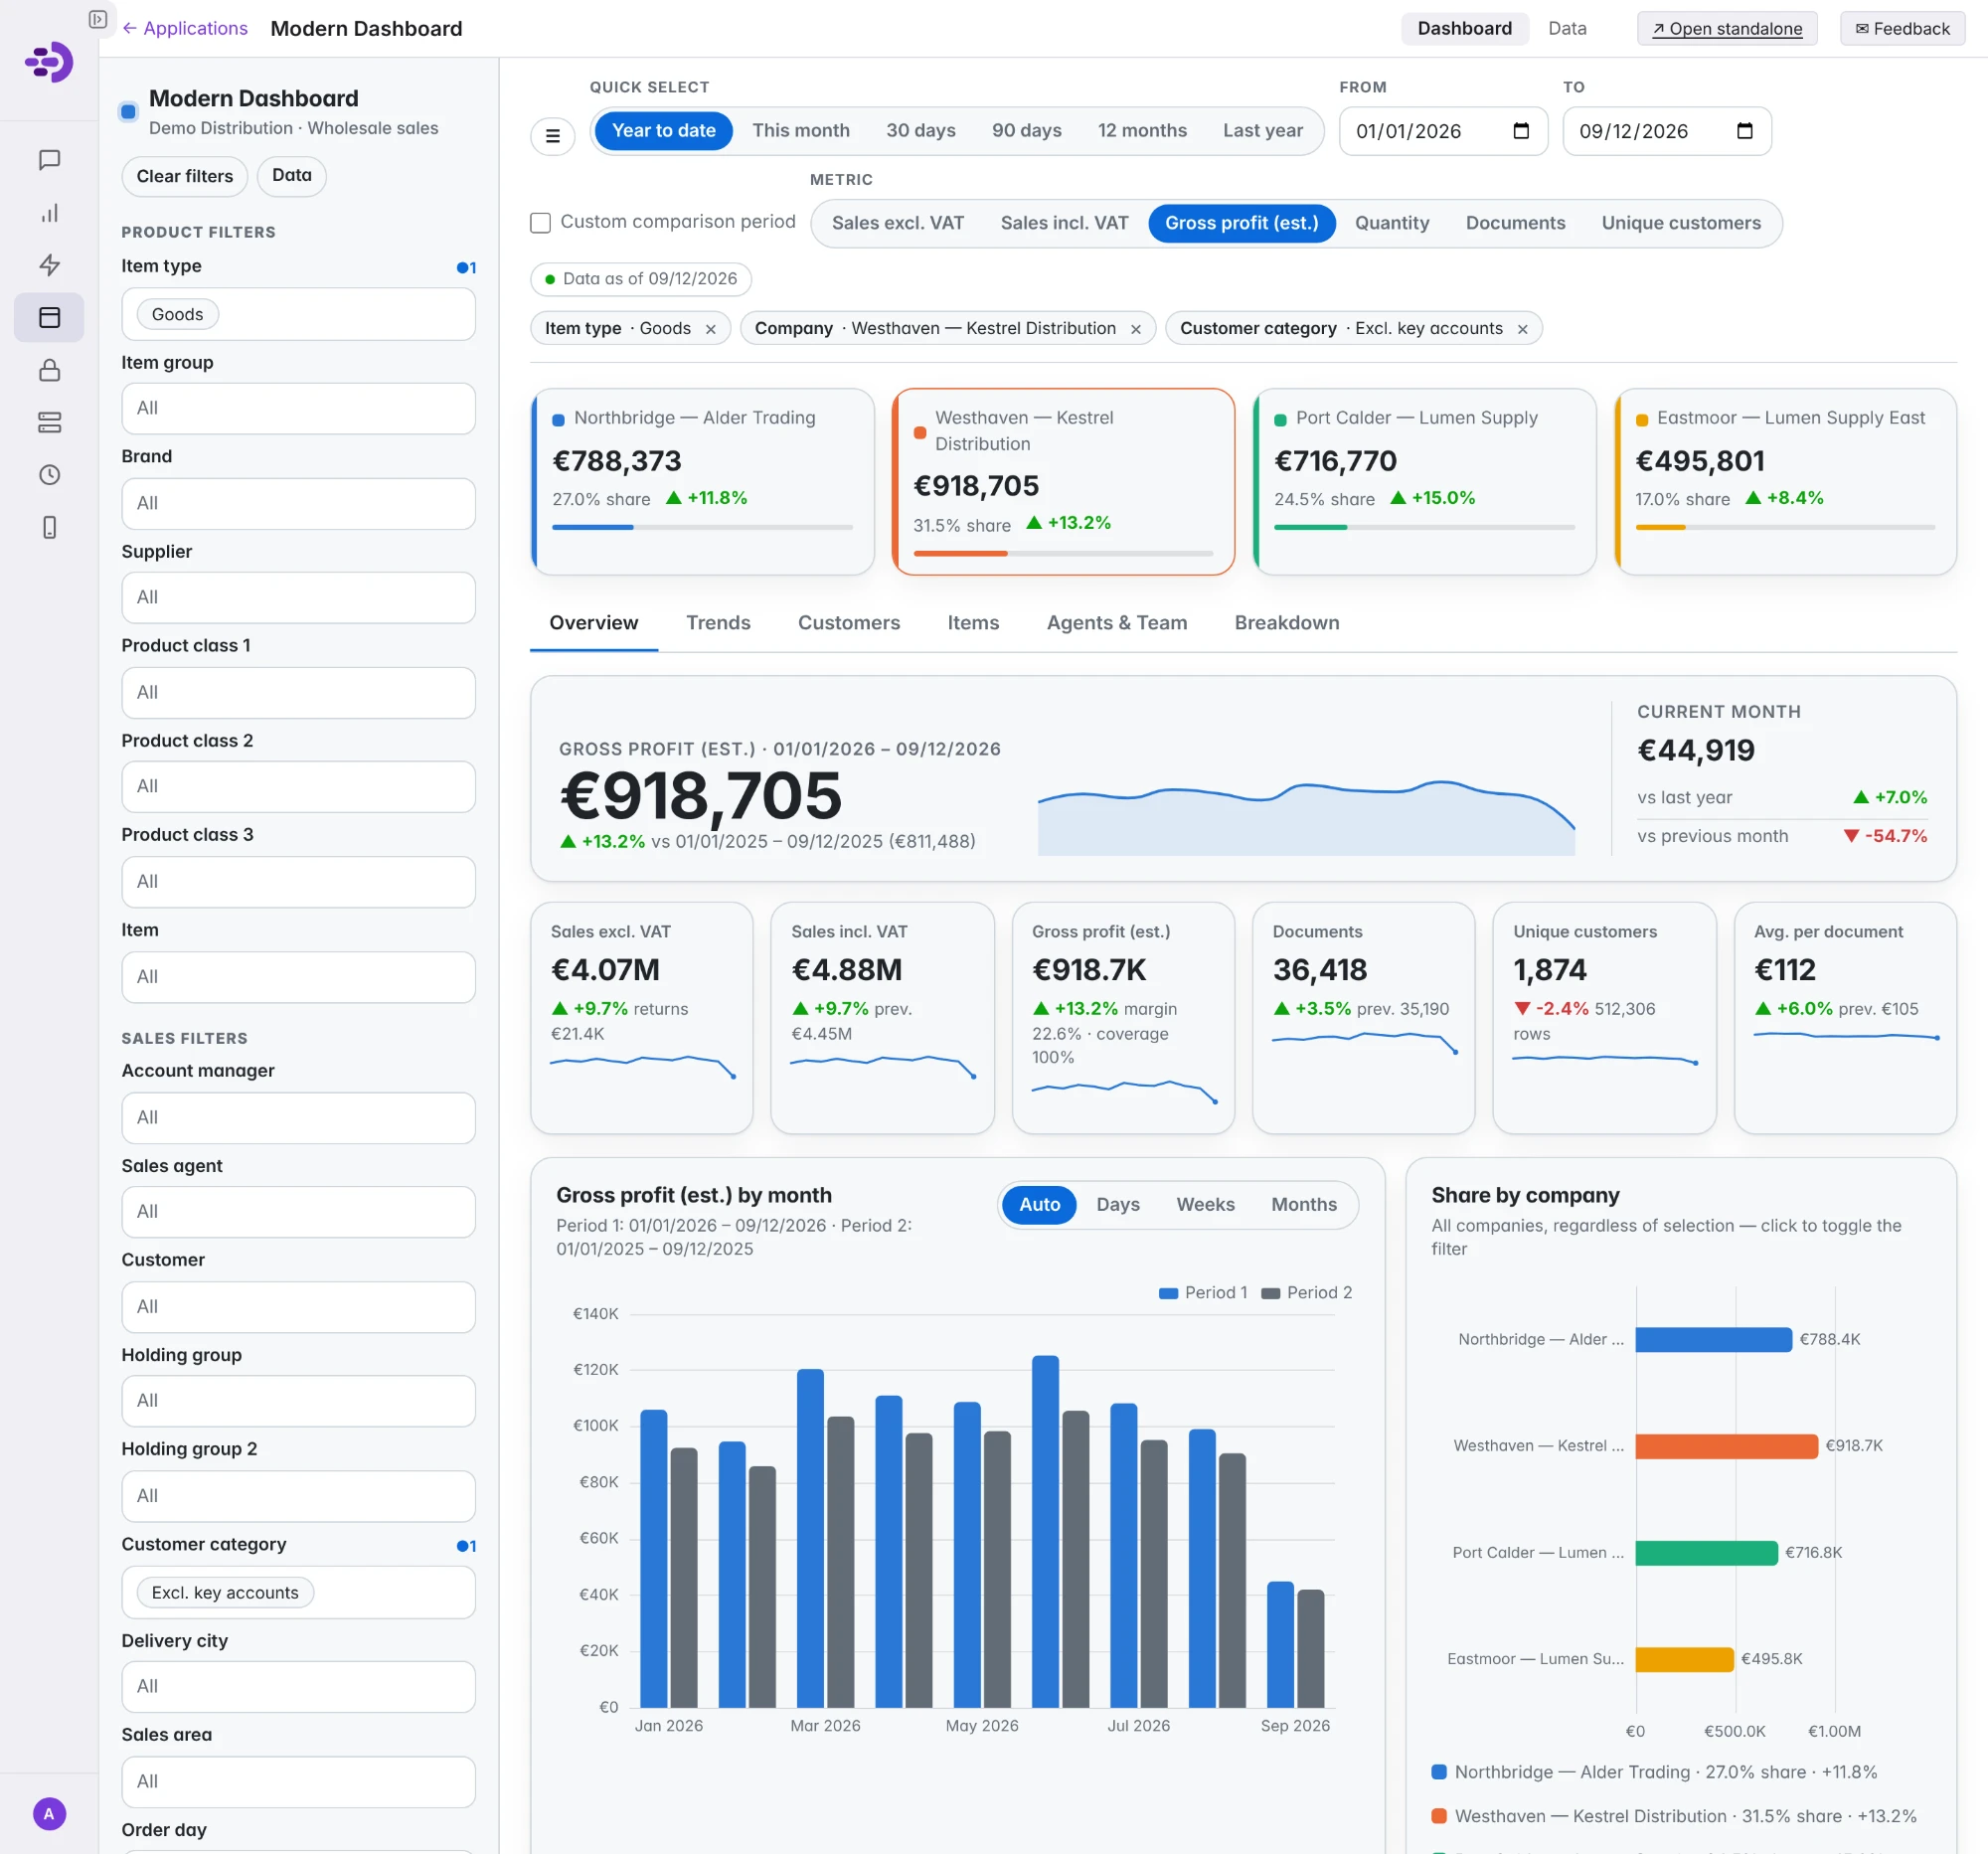Viewport: 1988px width, 1854px height.
Task: Click the lightning bolt icon in sidebar
Action: 49,265
